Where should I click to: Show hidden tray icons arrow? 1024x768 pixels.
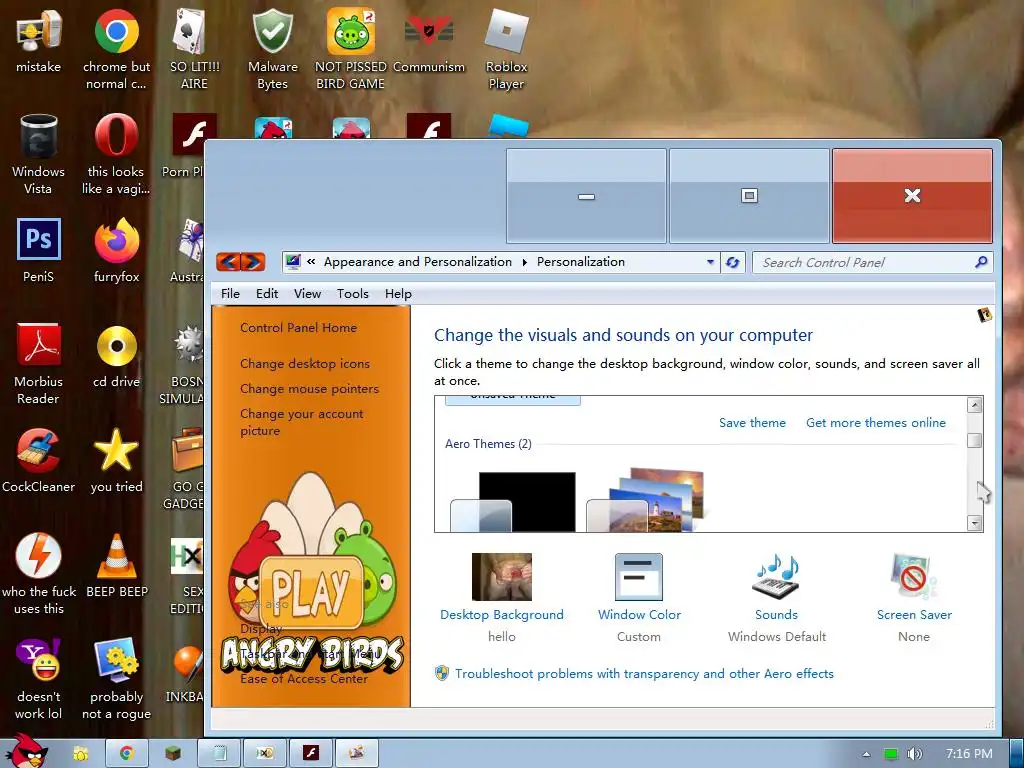tap(866, 754)
